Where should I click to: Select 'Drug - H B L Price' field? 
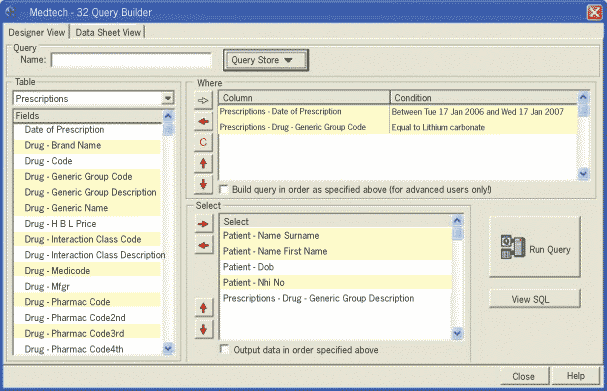click(87, 224)
